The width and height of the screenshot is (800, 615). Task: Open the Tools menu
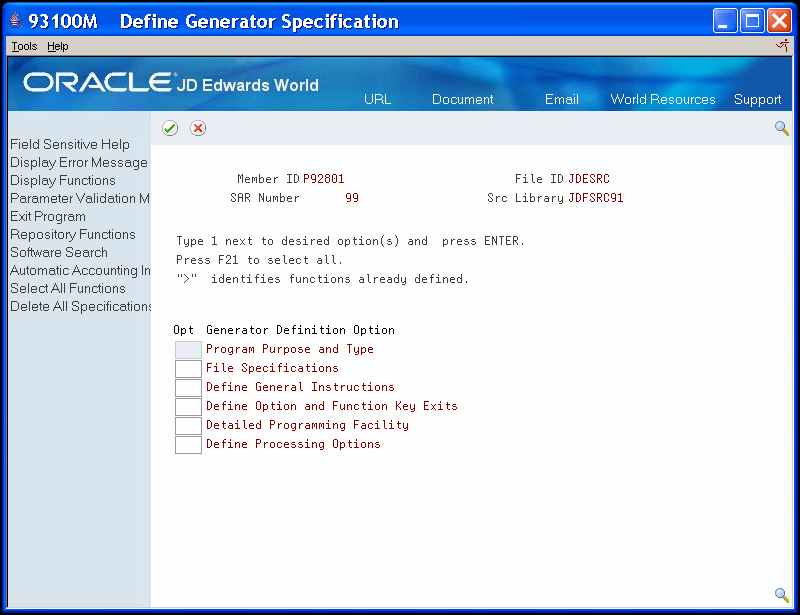pyautogui.click(x=24, y=46)
